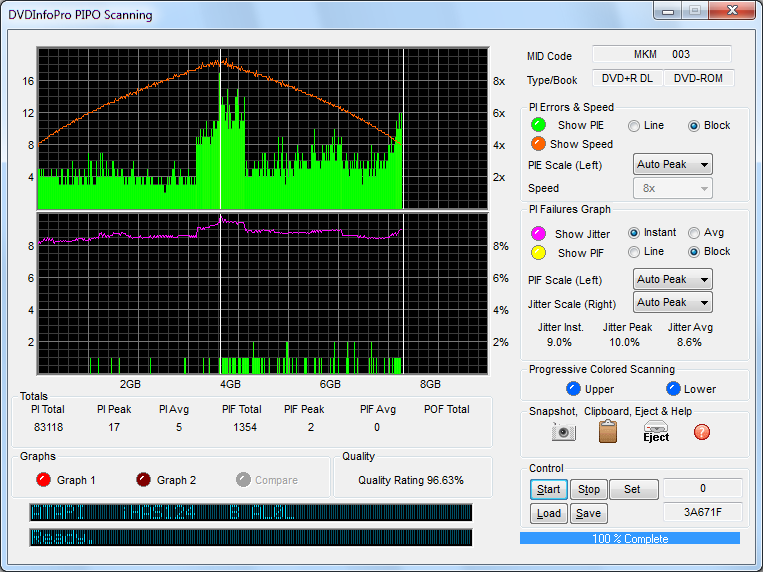Click the blue Lower scanning indicator
Viewport: 763px width, 572px height.
click(673, 388)
